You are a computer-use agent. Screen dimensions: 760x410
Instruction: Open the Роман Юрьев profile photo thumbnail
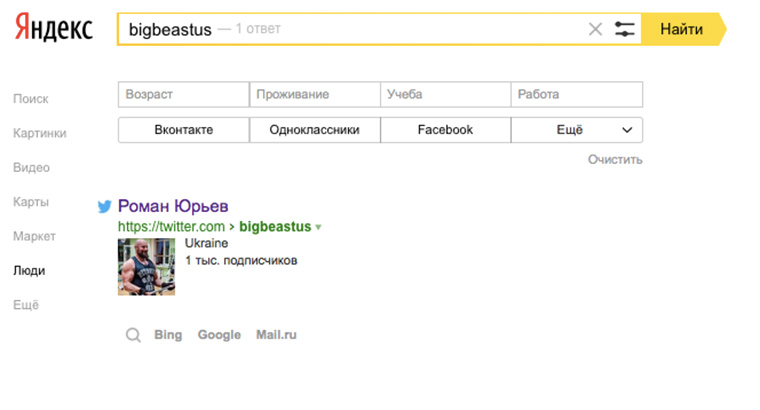point(146,266)
